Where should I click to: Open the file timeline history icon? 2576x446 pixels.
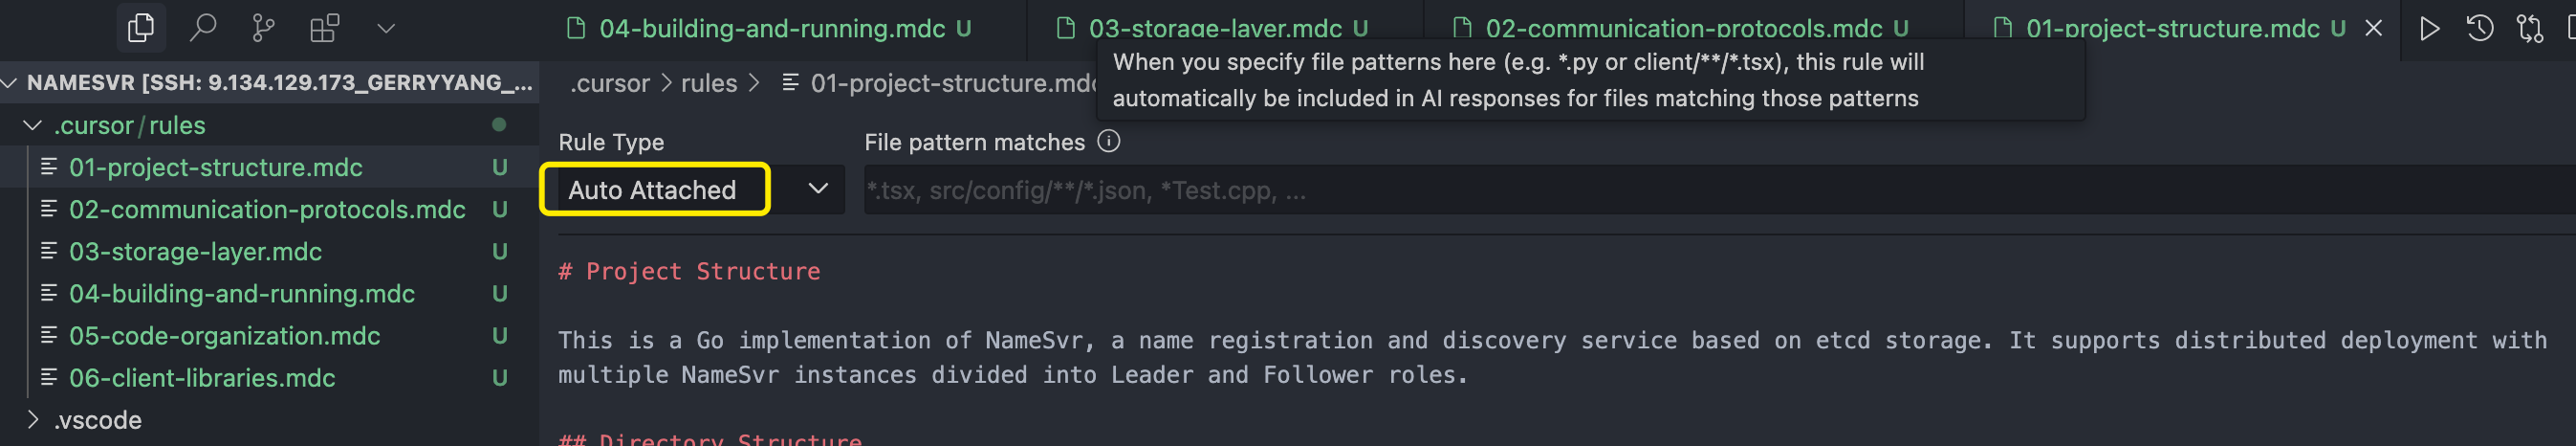[x=2480, y=28]
